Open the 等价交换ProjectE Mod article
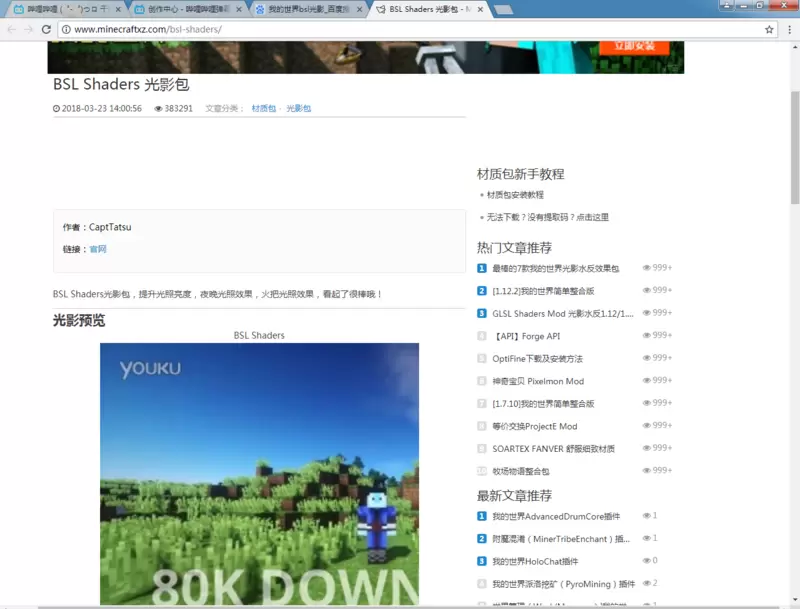800x609 pixels. click(535, 426)
